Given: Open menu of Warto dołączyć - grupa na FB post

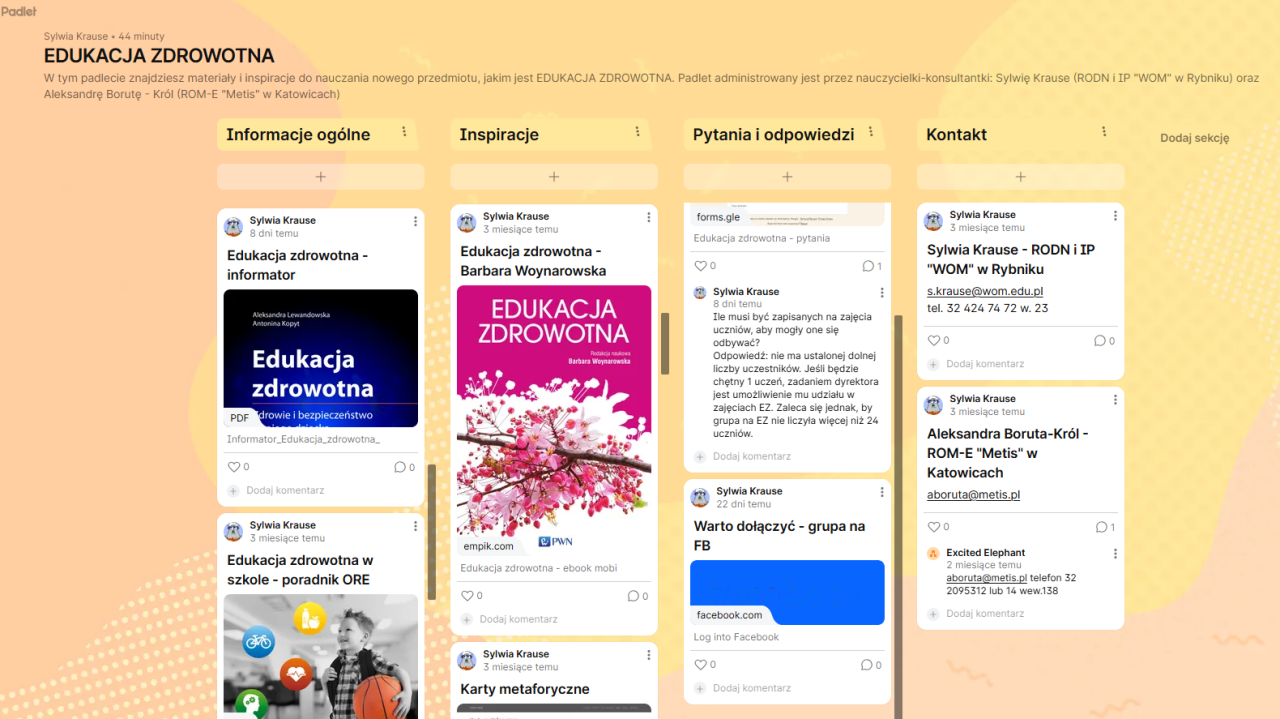Looking at the screenshot, I should click(x=881, y=492).
